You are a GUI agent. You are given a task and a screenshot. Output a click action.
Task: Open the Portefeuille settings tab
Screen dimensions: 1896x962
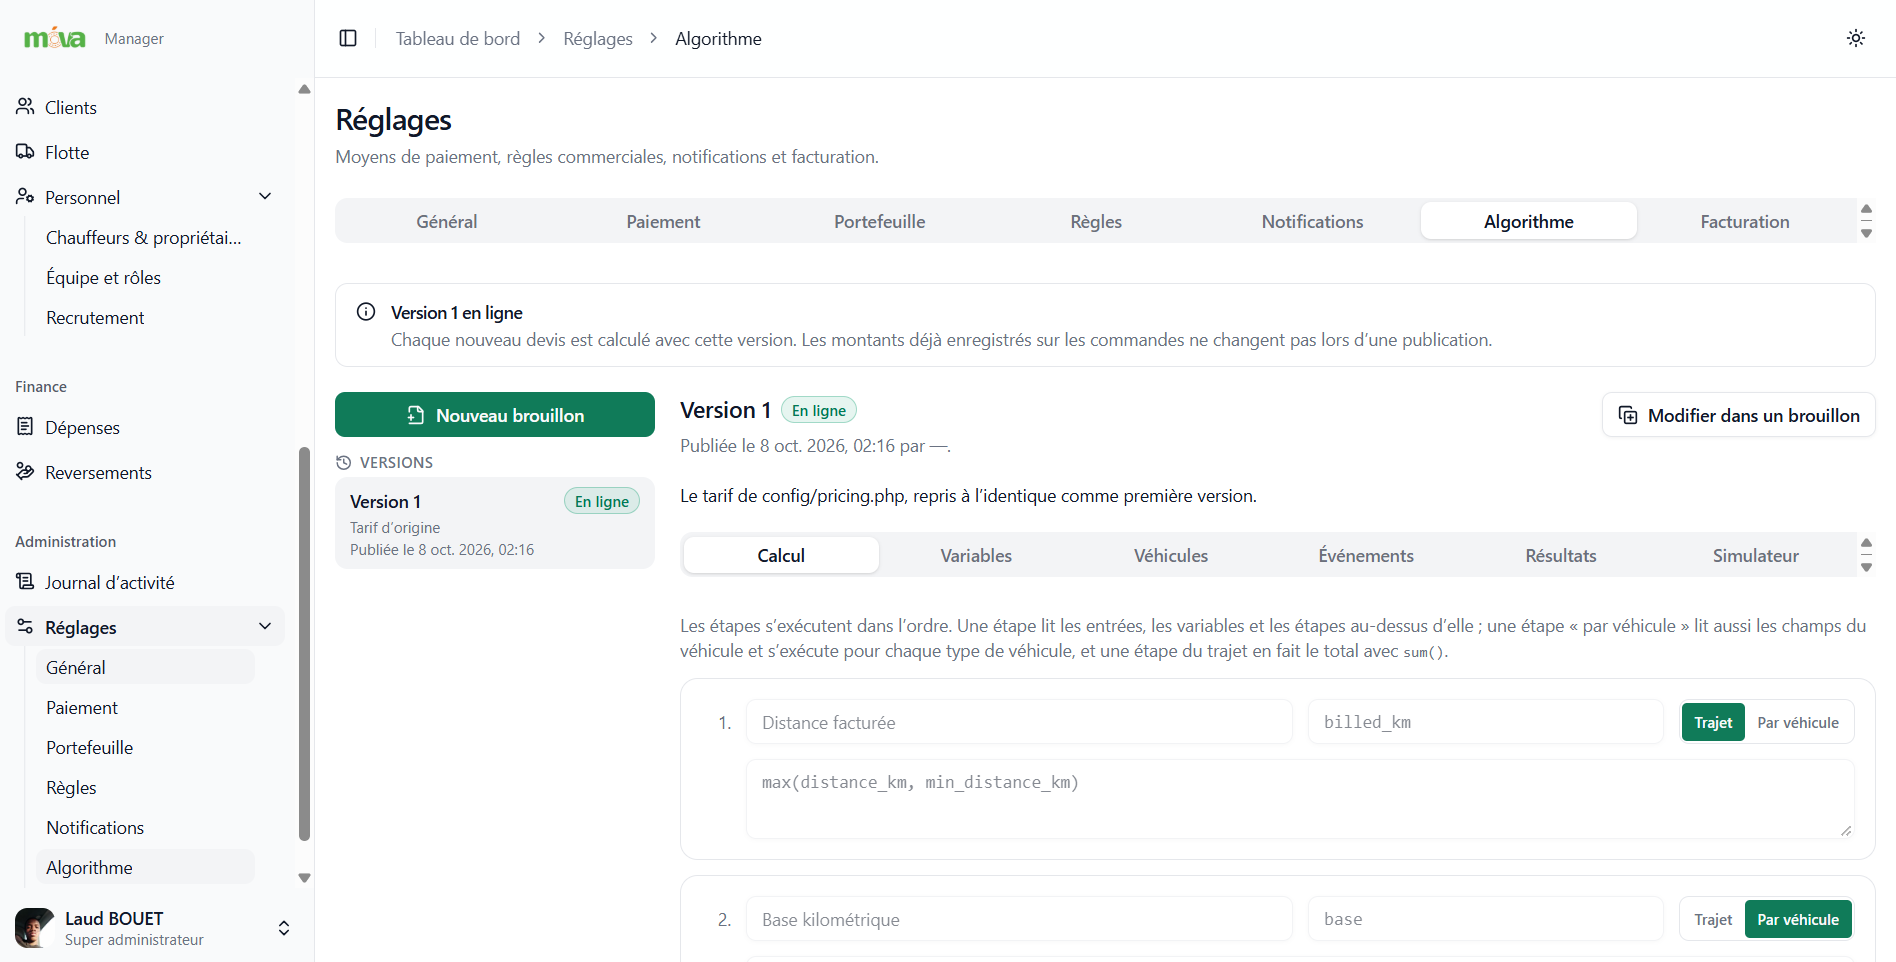click(x=880, y=221)
